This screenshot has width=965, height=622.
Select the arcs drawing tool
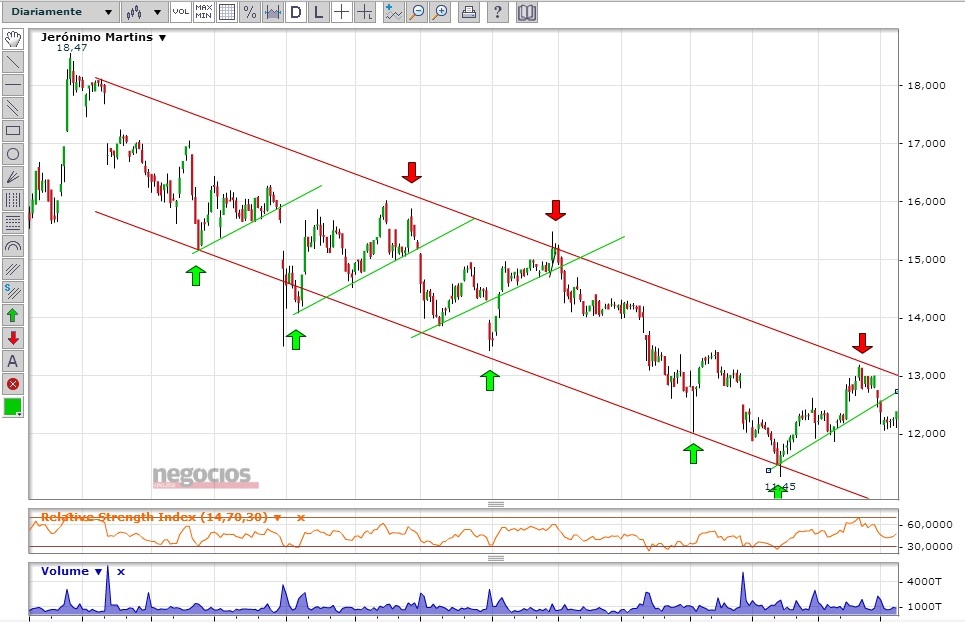13,246
